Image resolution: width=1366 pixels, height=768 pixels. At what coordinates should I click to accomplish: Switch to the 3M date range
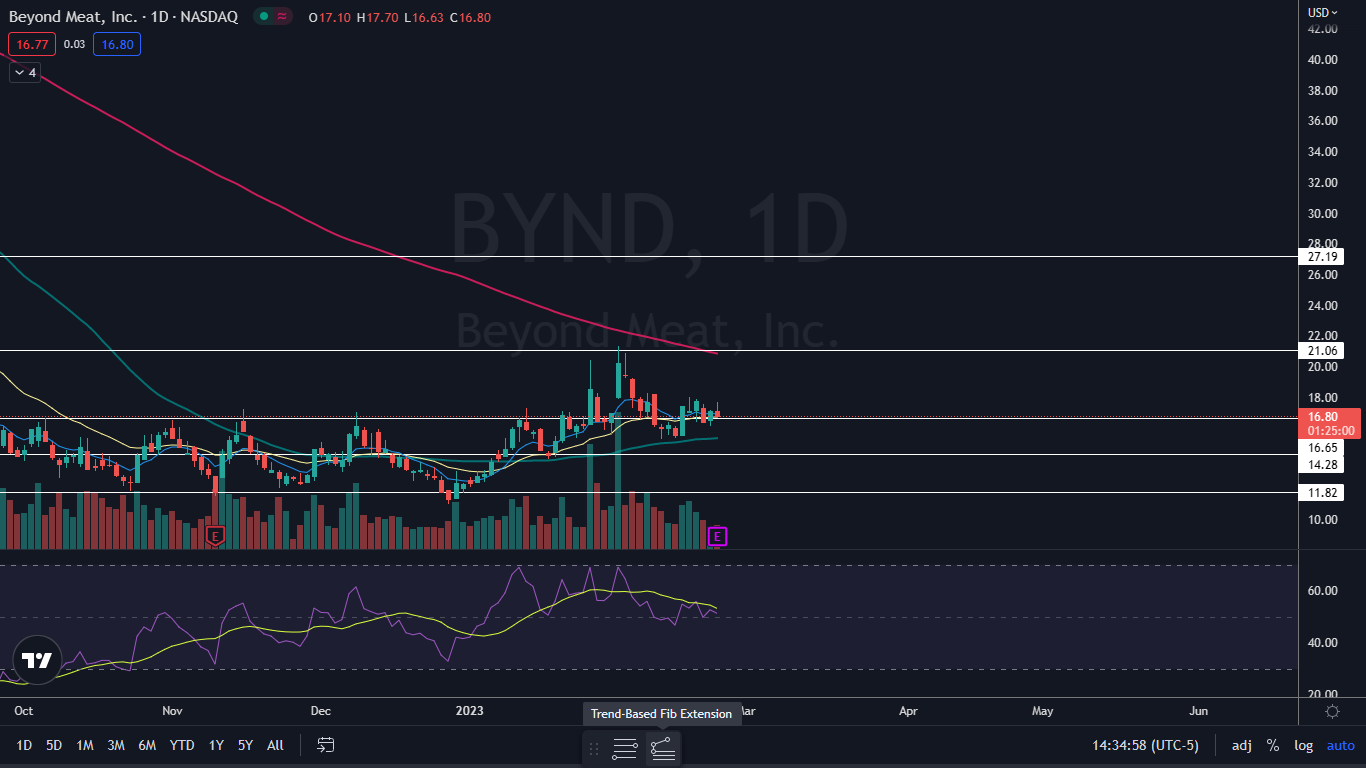click(x=116, y=745)
